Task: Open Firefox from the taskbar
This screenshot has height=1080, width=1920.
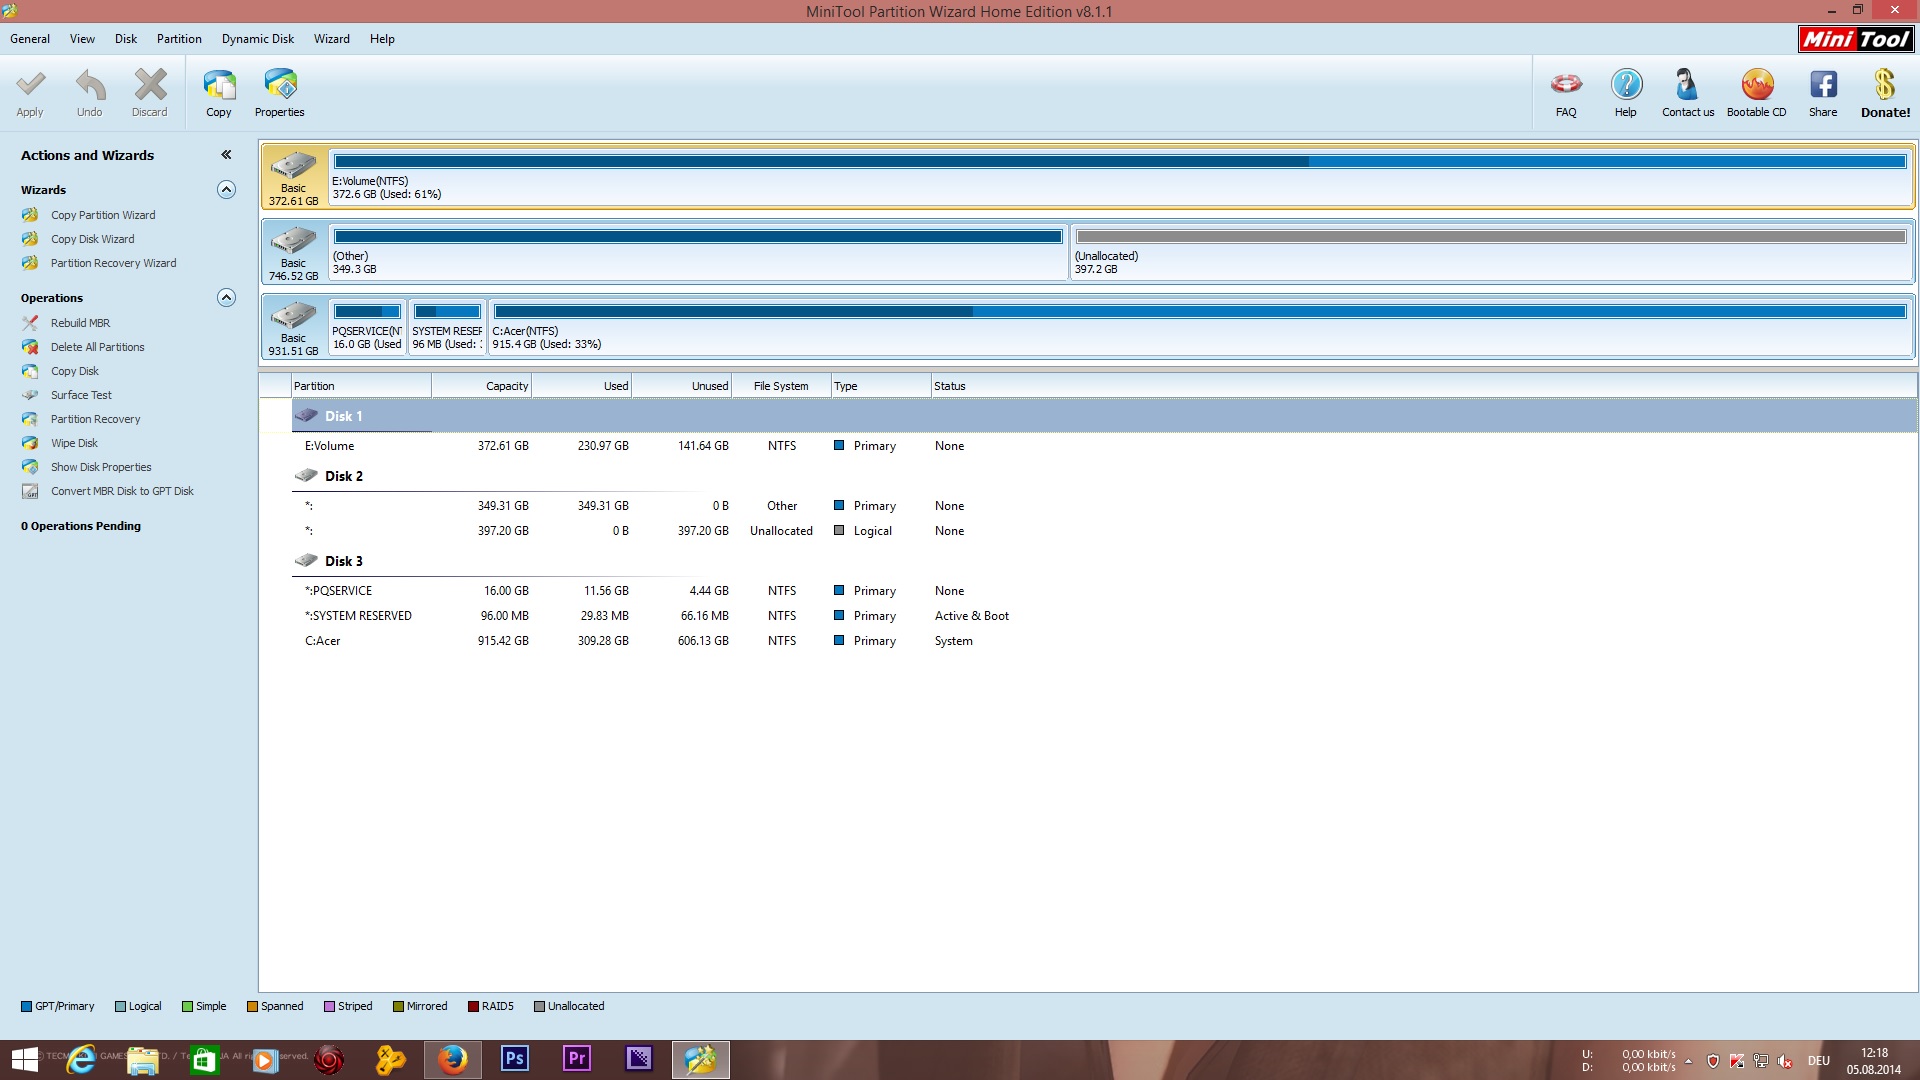Action: [452, 1059]
